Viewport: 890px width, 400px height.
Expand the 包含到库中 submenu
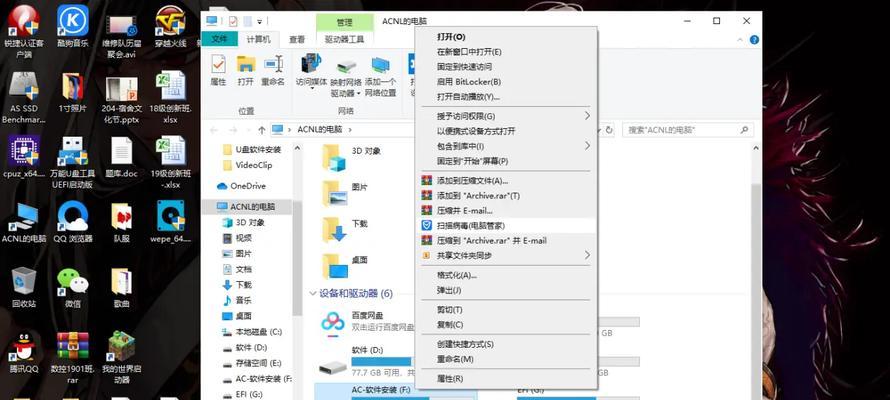pyautogui.click(x=587, y=146)
